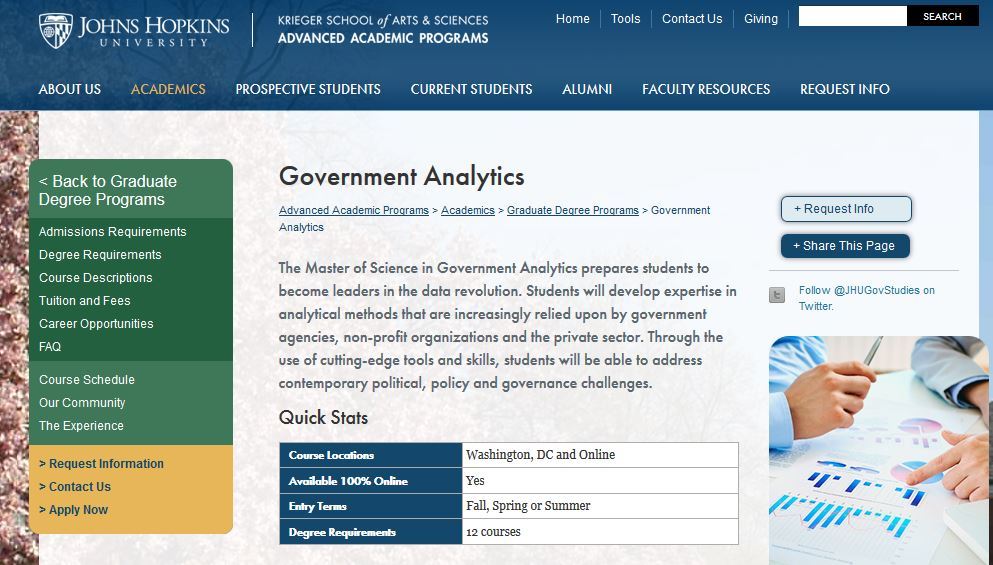The height and width of the screenshot is (565, 993).
Task: Select the Degree Requirements table header cell
Action: (x=371, y=532)
